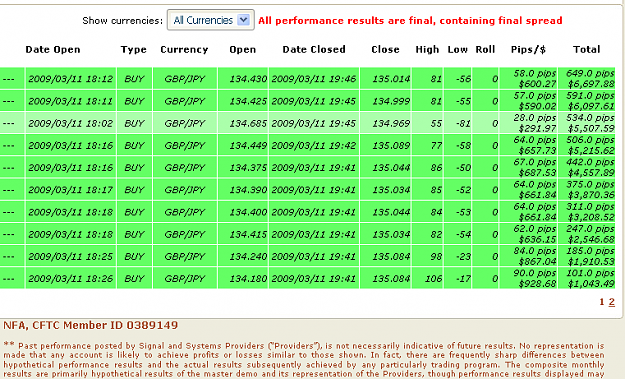Click profit amount $600.27

click(537, 84)
